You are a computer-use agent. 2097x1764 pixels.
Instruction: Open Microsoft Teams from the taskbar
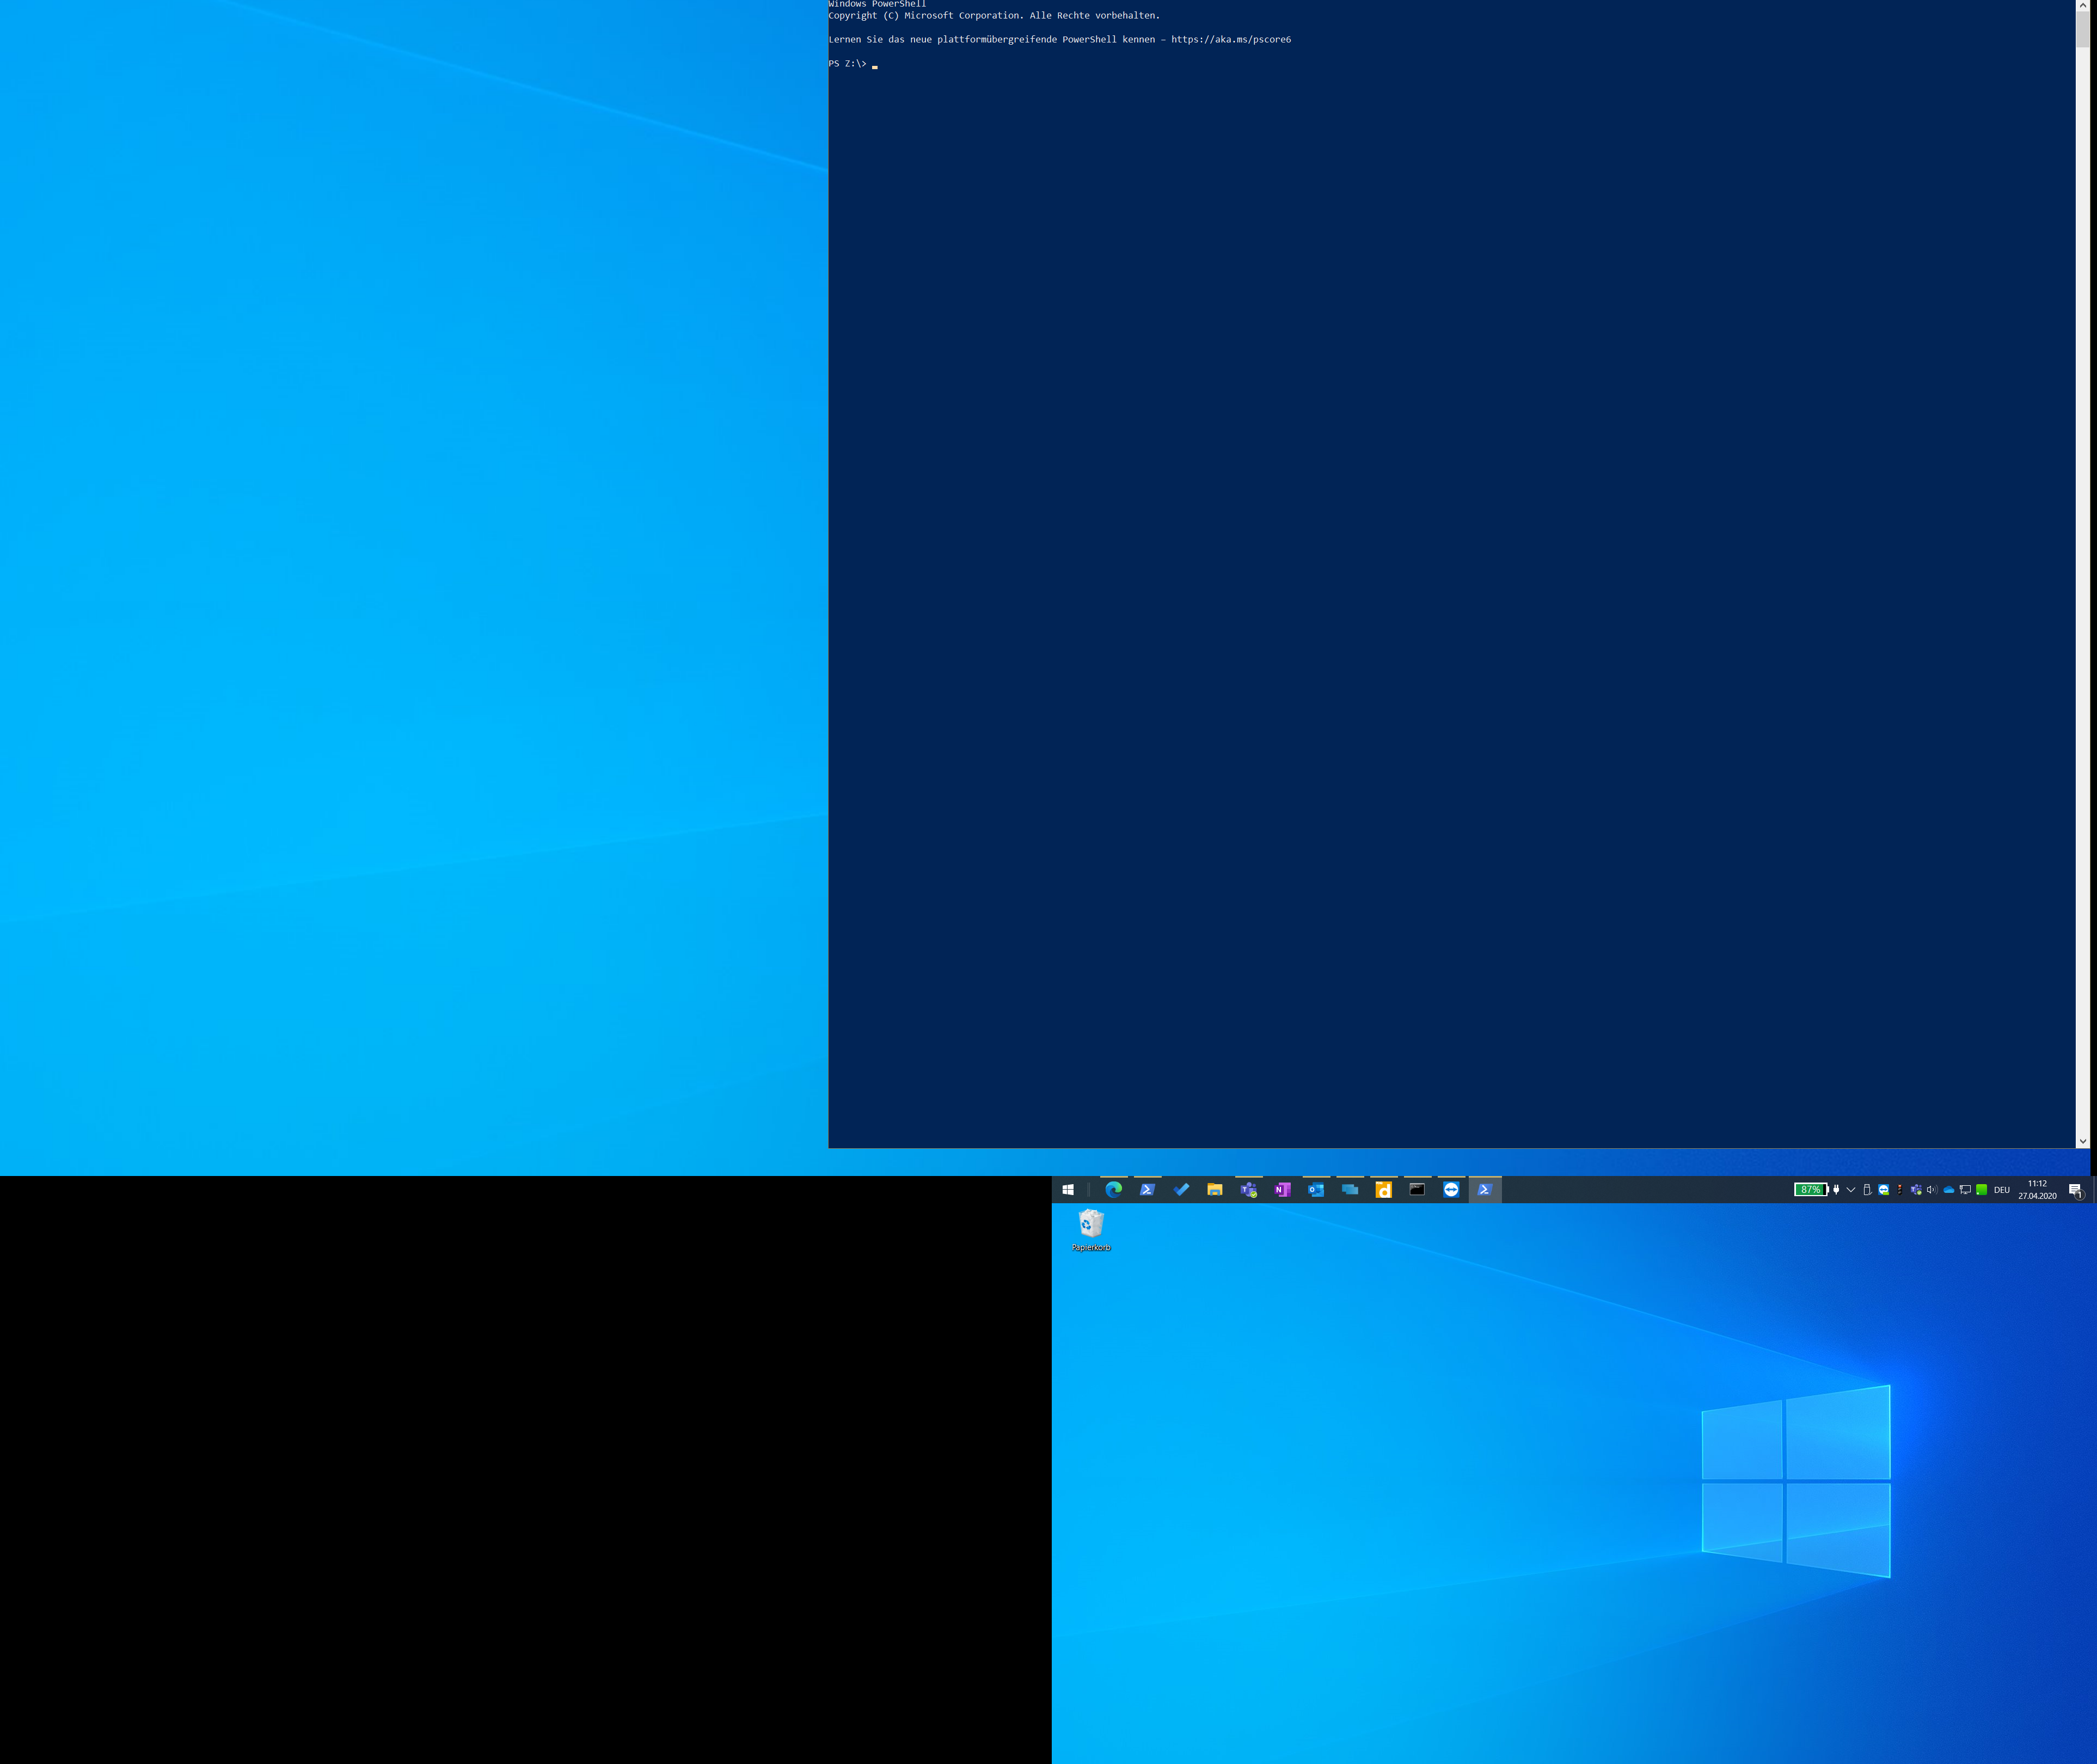click(x=1248, y=1190)
